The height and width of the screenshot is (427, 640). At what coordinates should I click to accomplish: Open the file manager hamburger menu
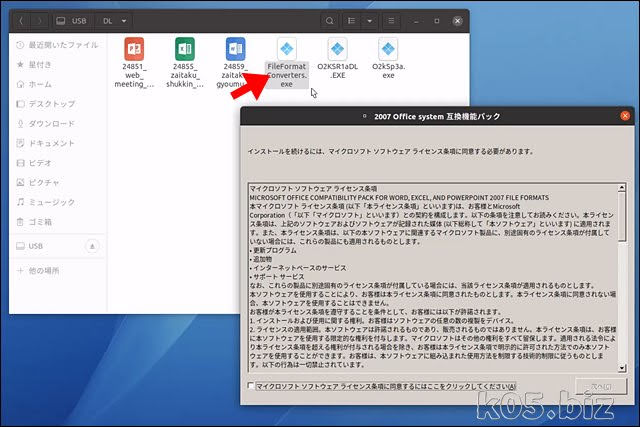point(391,21)
